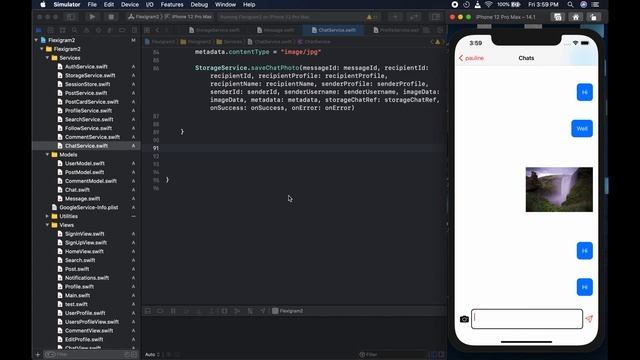Open CommentService.swift in navigator
This screenshot has width=640, height=360.
pyautogui.click(x=92, y=137)
